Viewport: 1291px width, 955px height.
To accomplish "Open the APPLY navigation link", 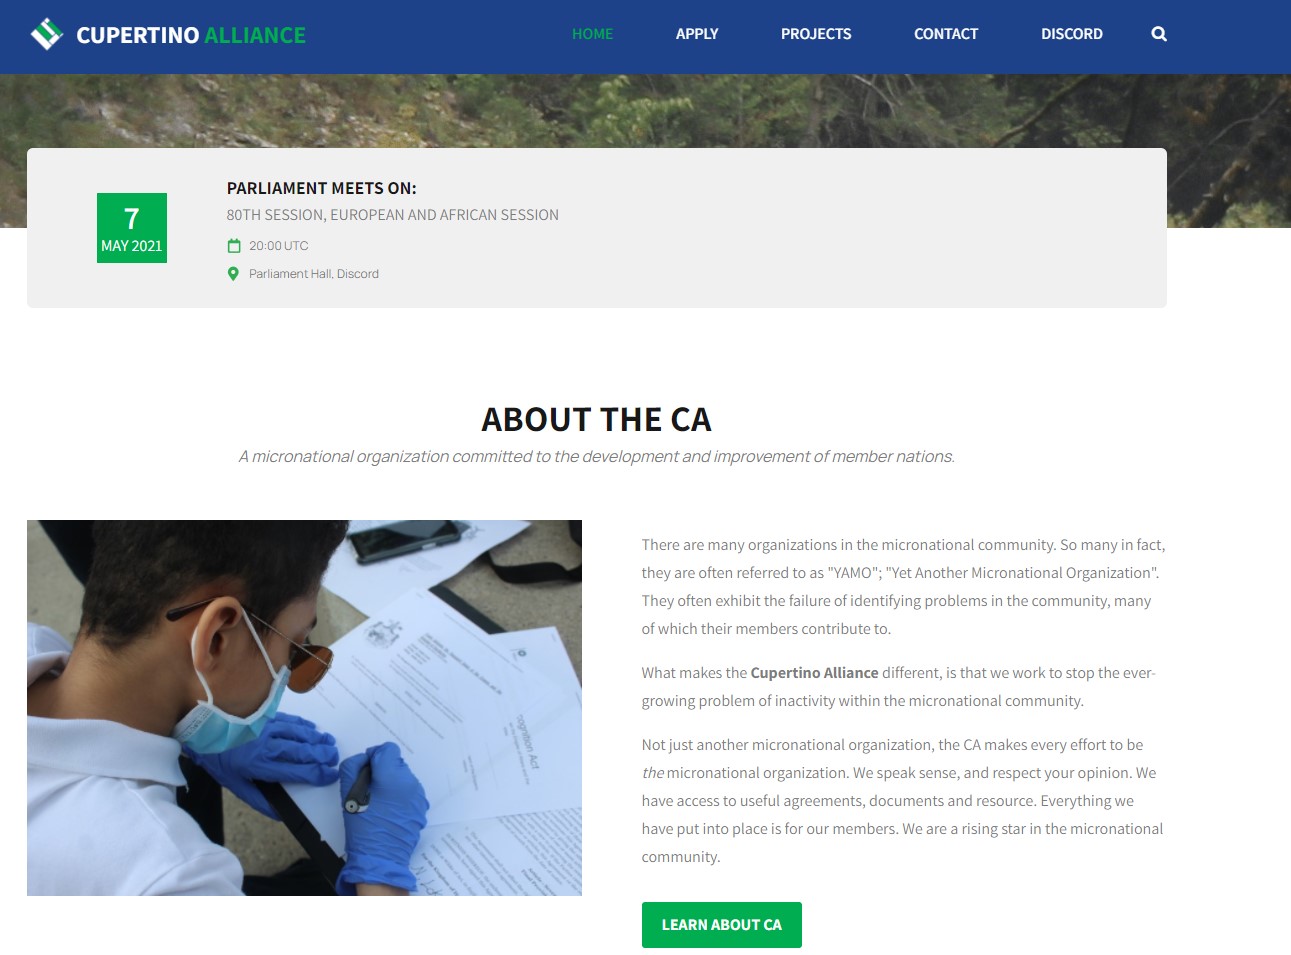I will [697, 34].
